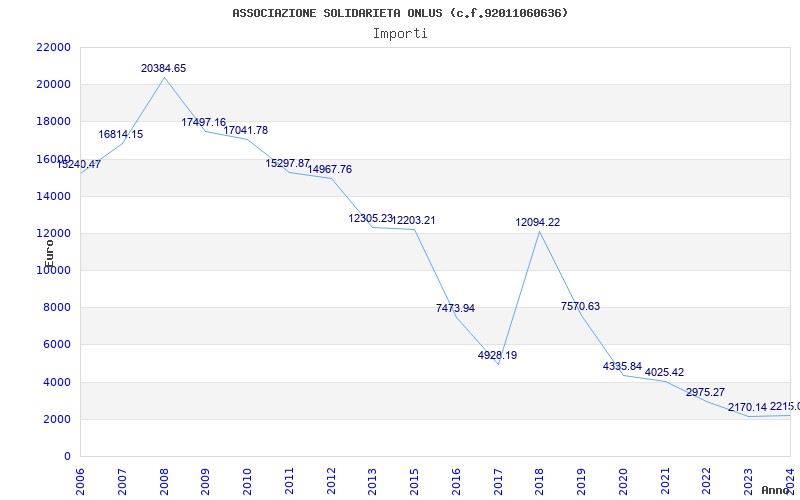This screenshot has width=800, height=500.
Task: Click the y-axis value 0
Action: click(67, 457)
